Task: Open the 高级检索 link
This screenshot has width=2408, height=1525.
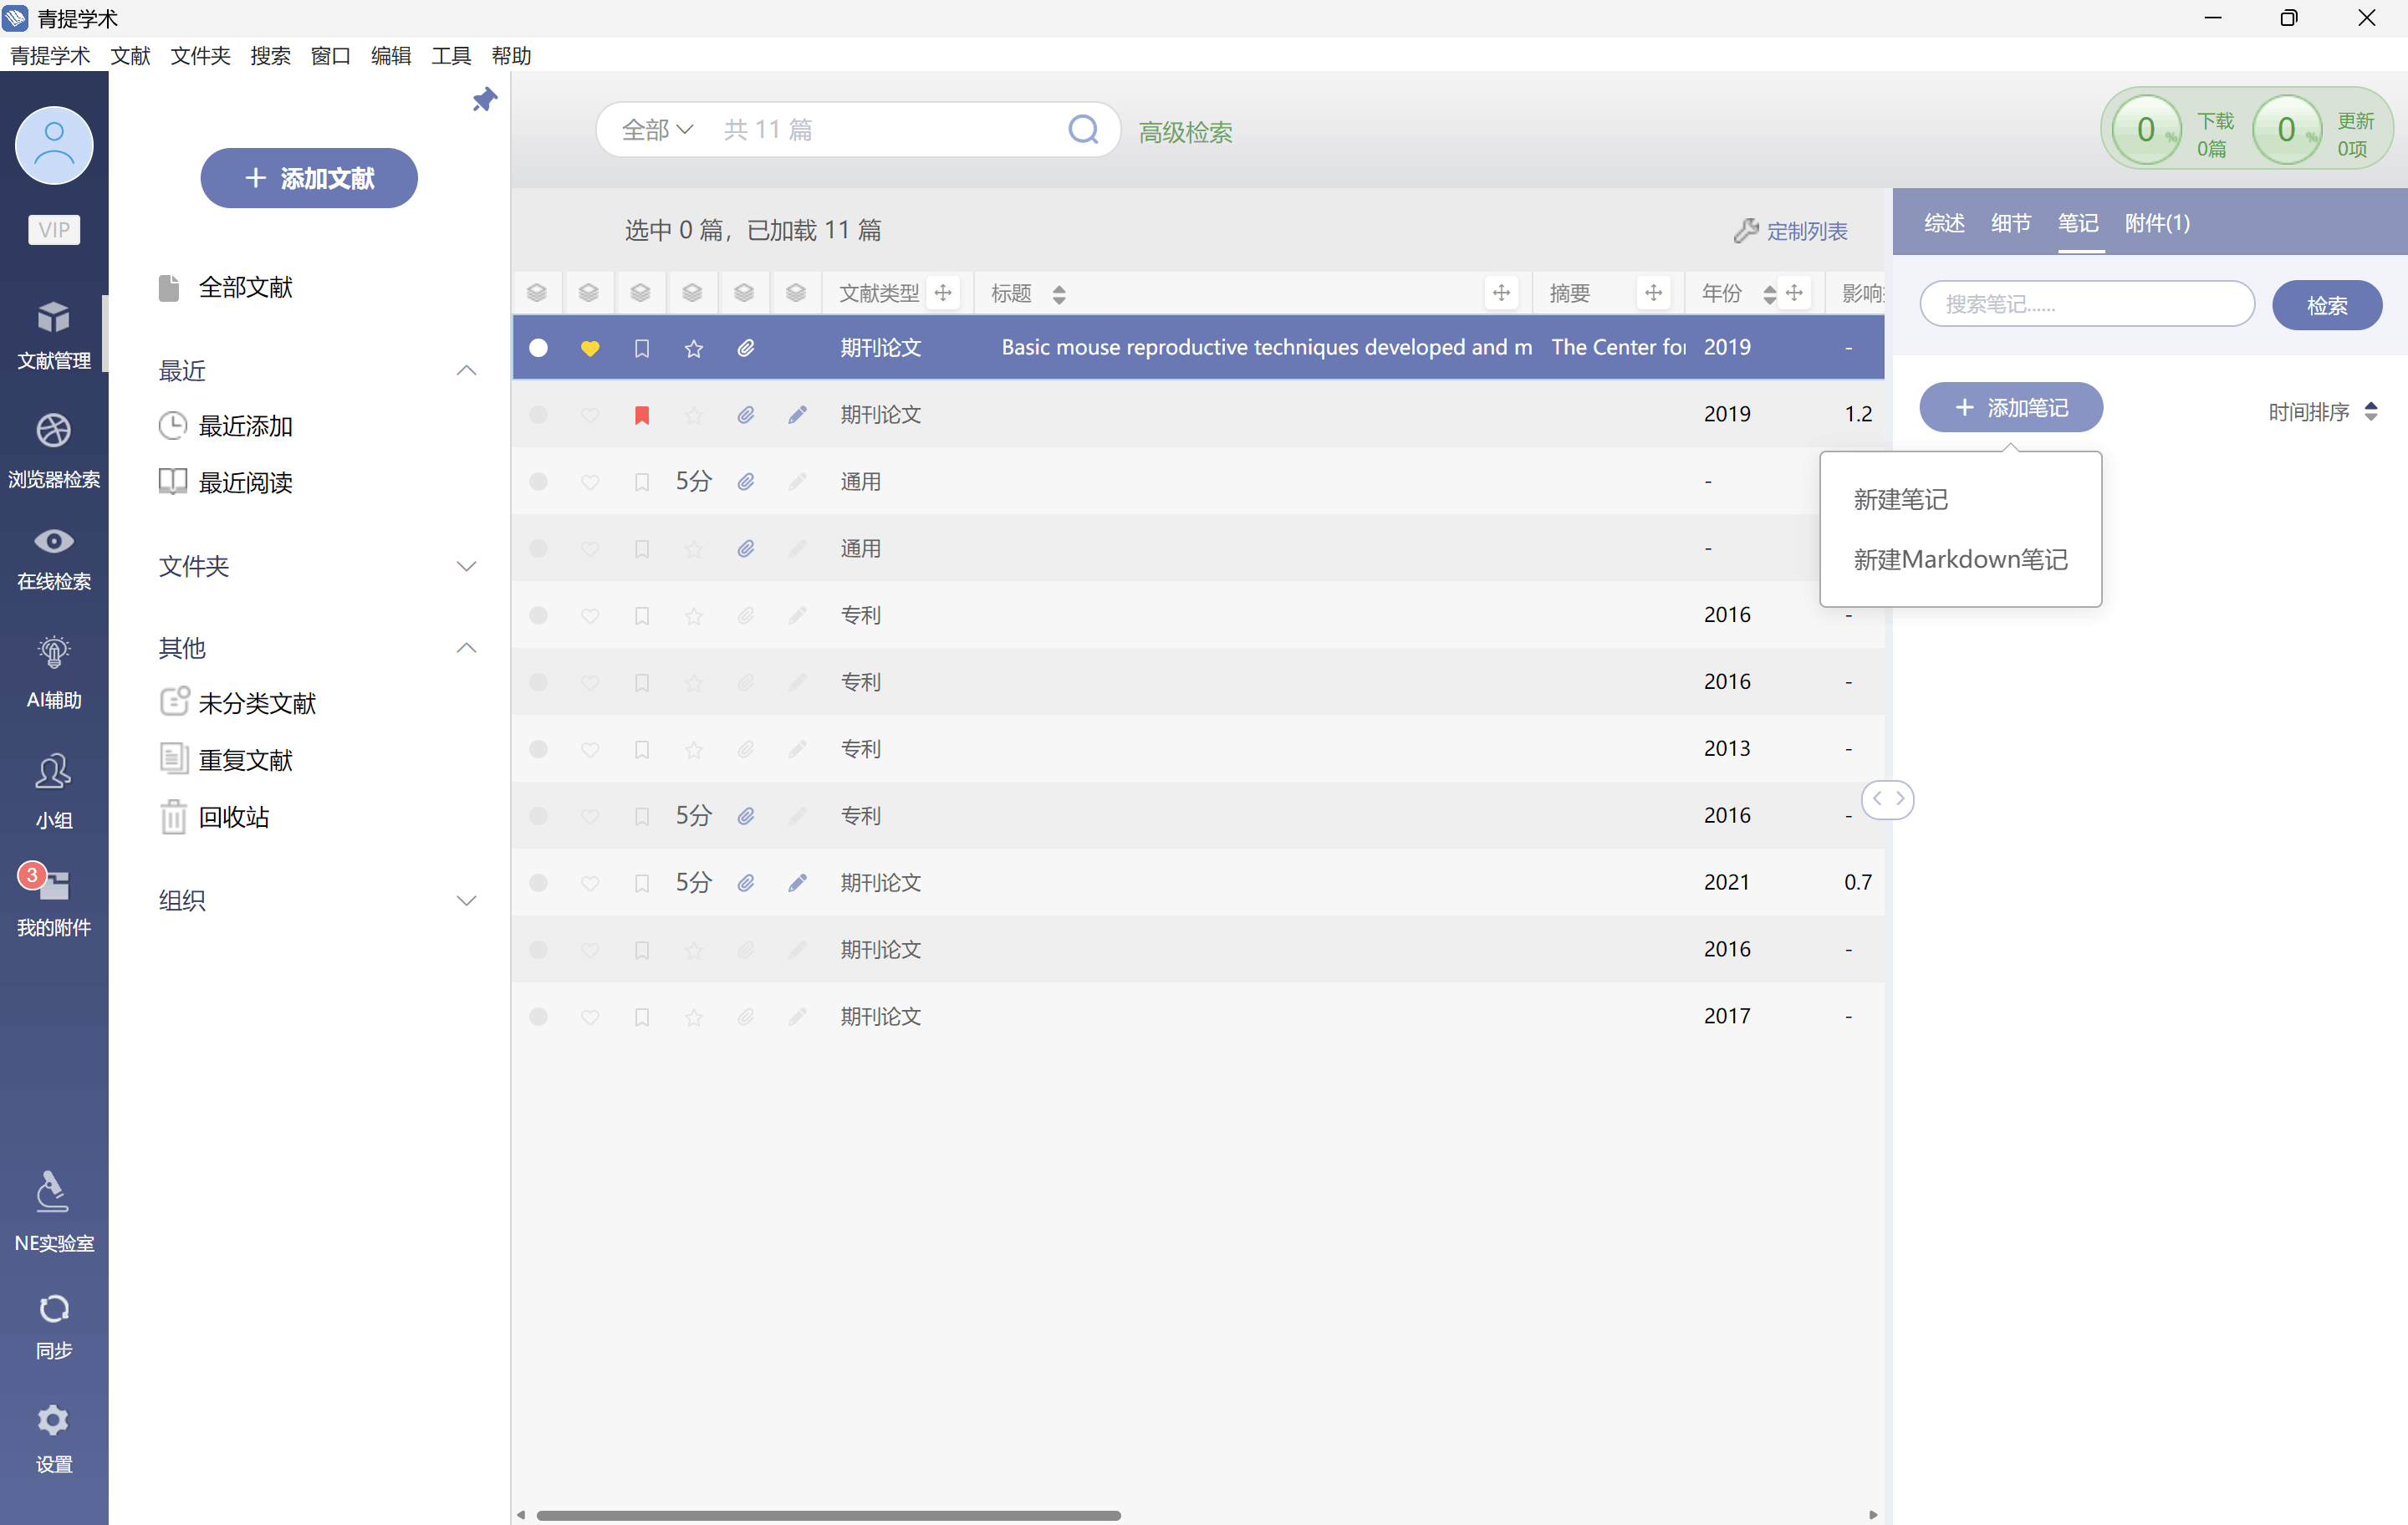Action: point(1185,132)
